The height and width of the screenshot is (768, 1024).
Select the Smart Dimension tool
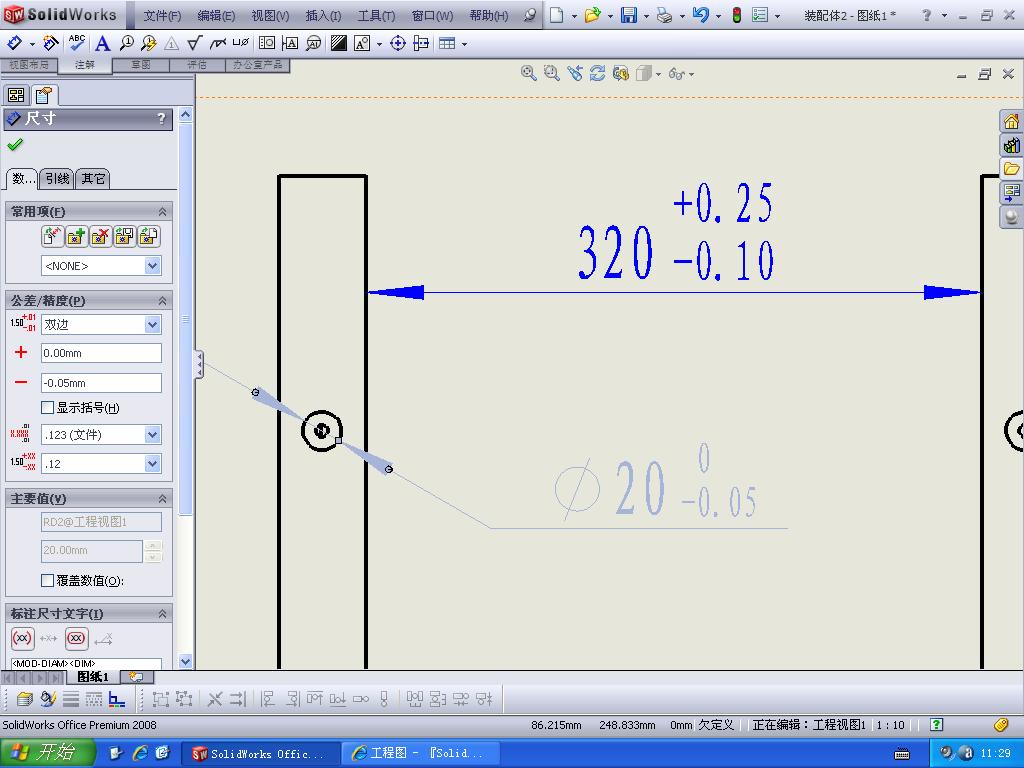pos(14,43)
